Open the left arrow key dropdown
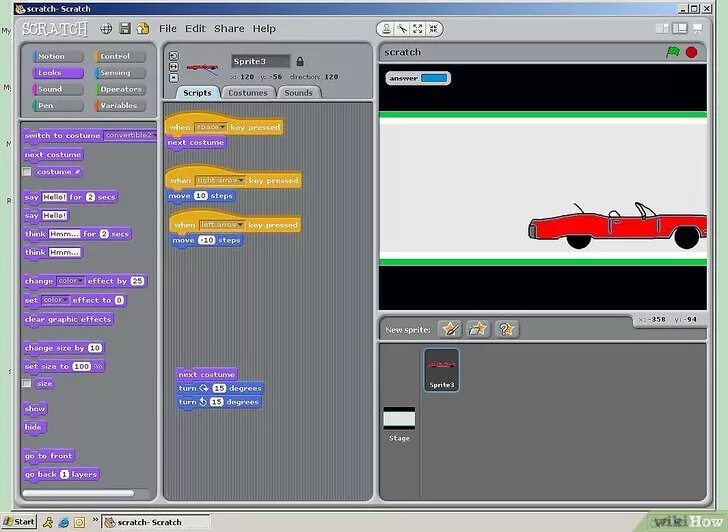The image size is (728, 532). click(222, 225)
